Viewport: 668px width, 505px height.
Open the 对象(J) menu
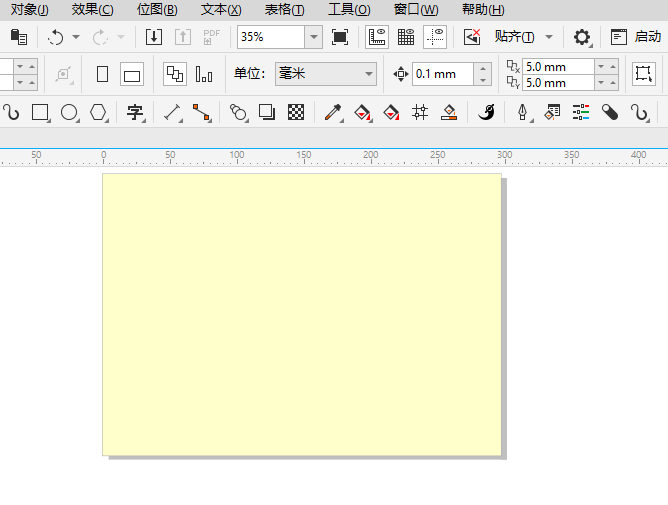[29, 9]
